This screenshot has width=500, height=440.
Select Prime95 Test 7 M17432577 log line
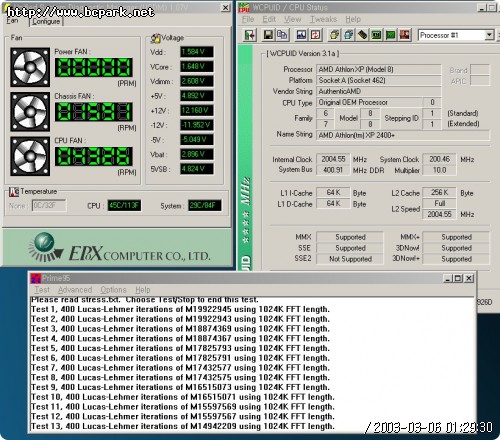pyautogui.click(x=180, y=368)
